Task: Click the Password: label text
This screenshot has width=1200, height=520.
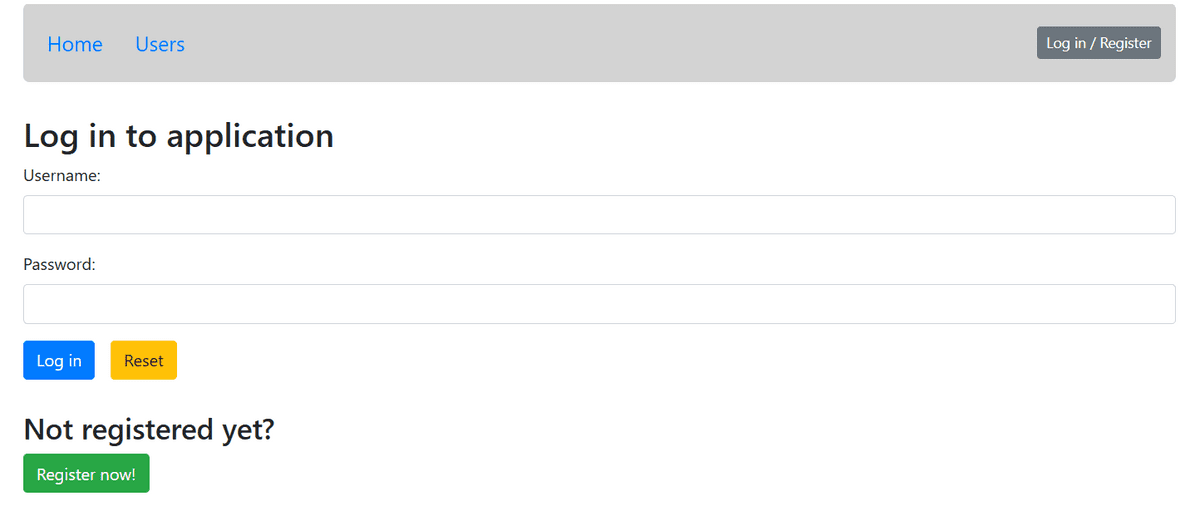Action: [59, 265]
